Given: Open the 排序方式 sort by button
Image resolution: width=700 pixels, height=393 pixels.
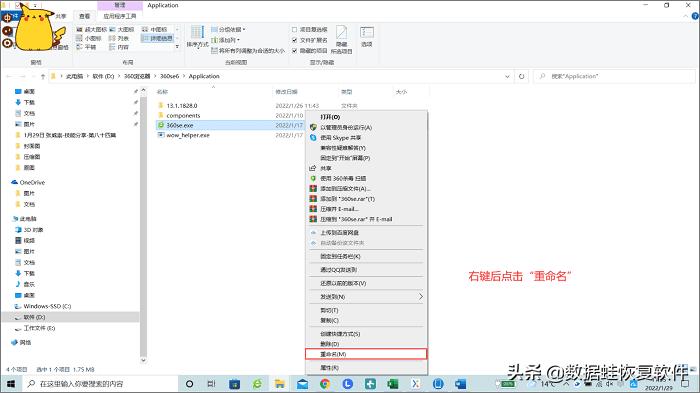Looking at the screenshot, I should pos(197,37).
